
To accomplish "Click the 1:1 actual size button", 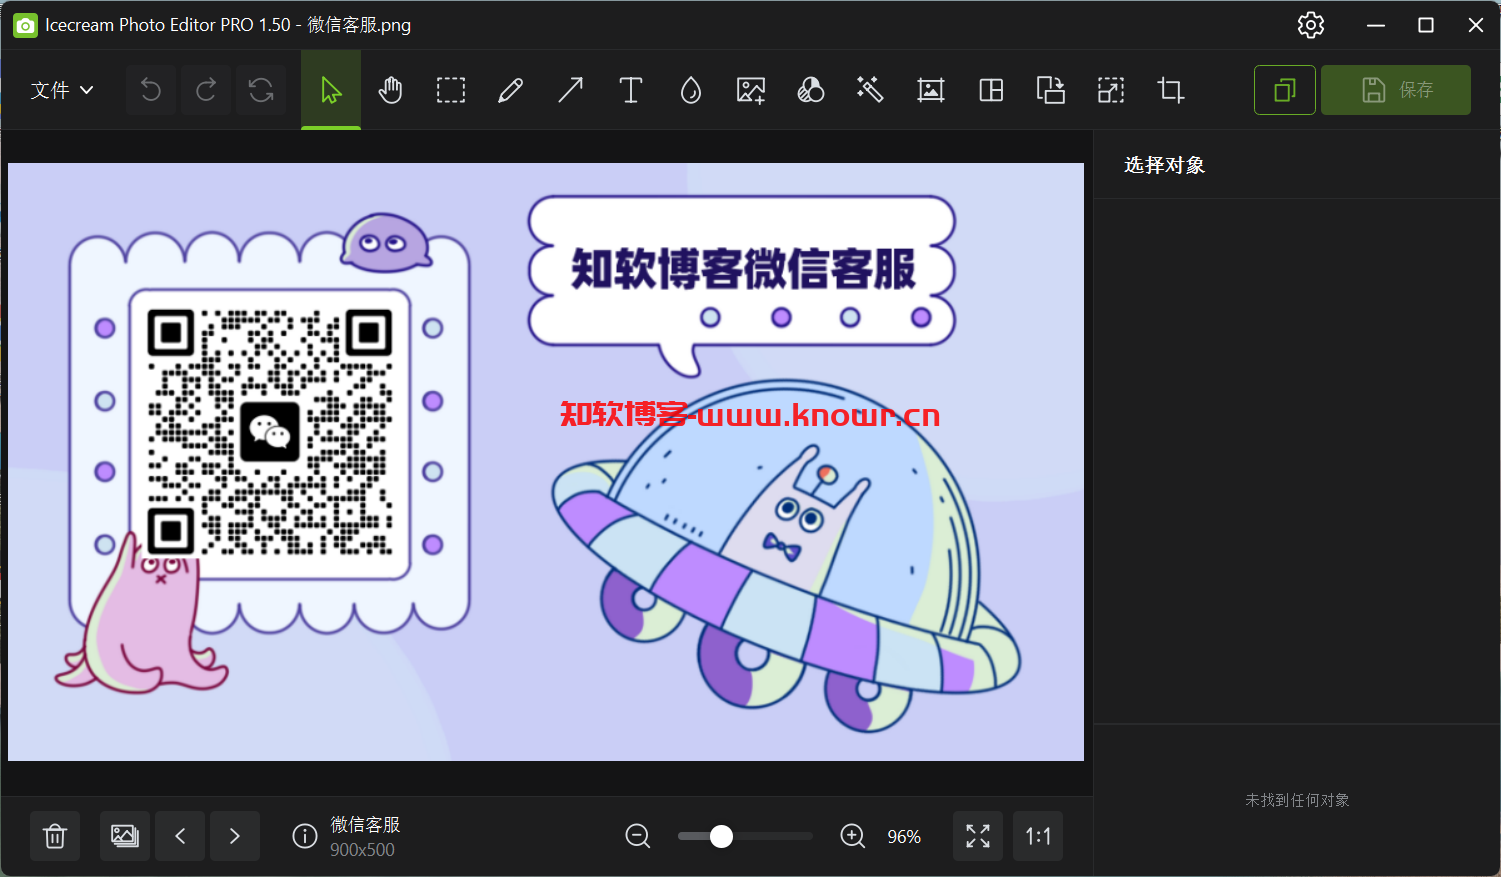I will coord(1038,836).
